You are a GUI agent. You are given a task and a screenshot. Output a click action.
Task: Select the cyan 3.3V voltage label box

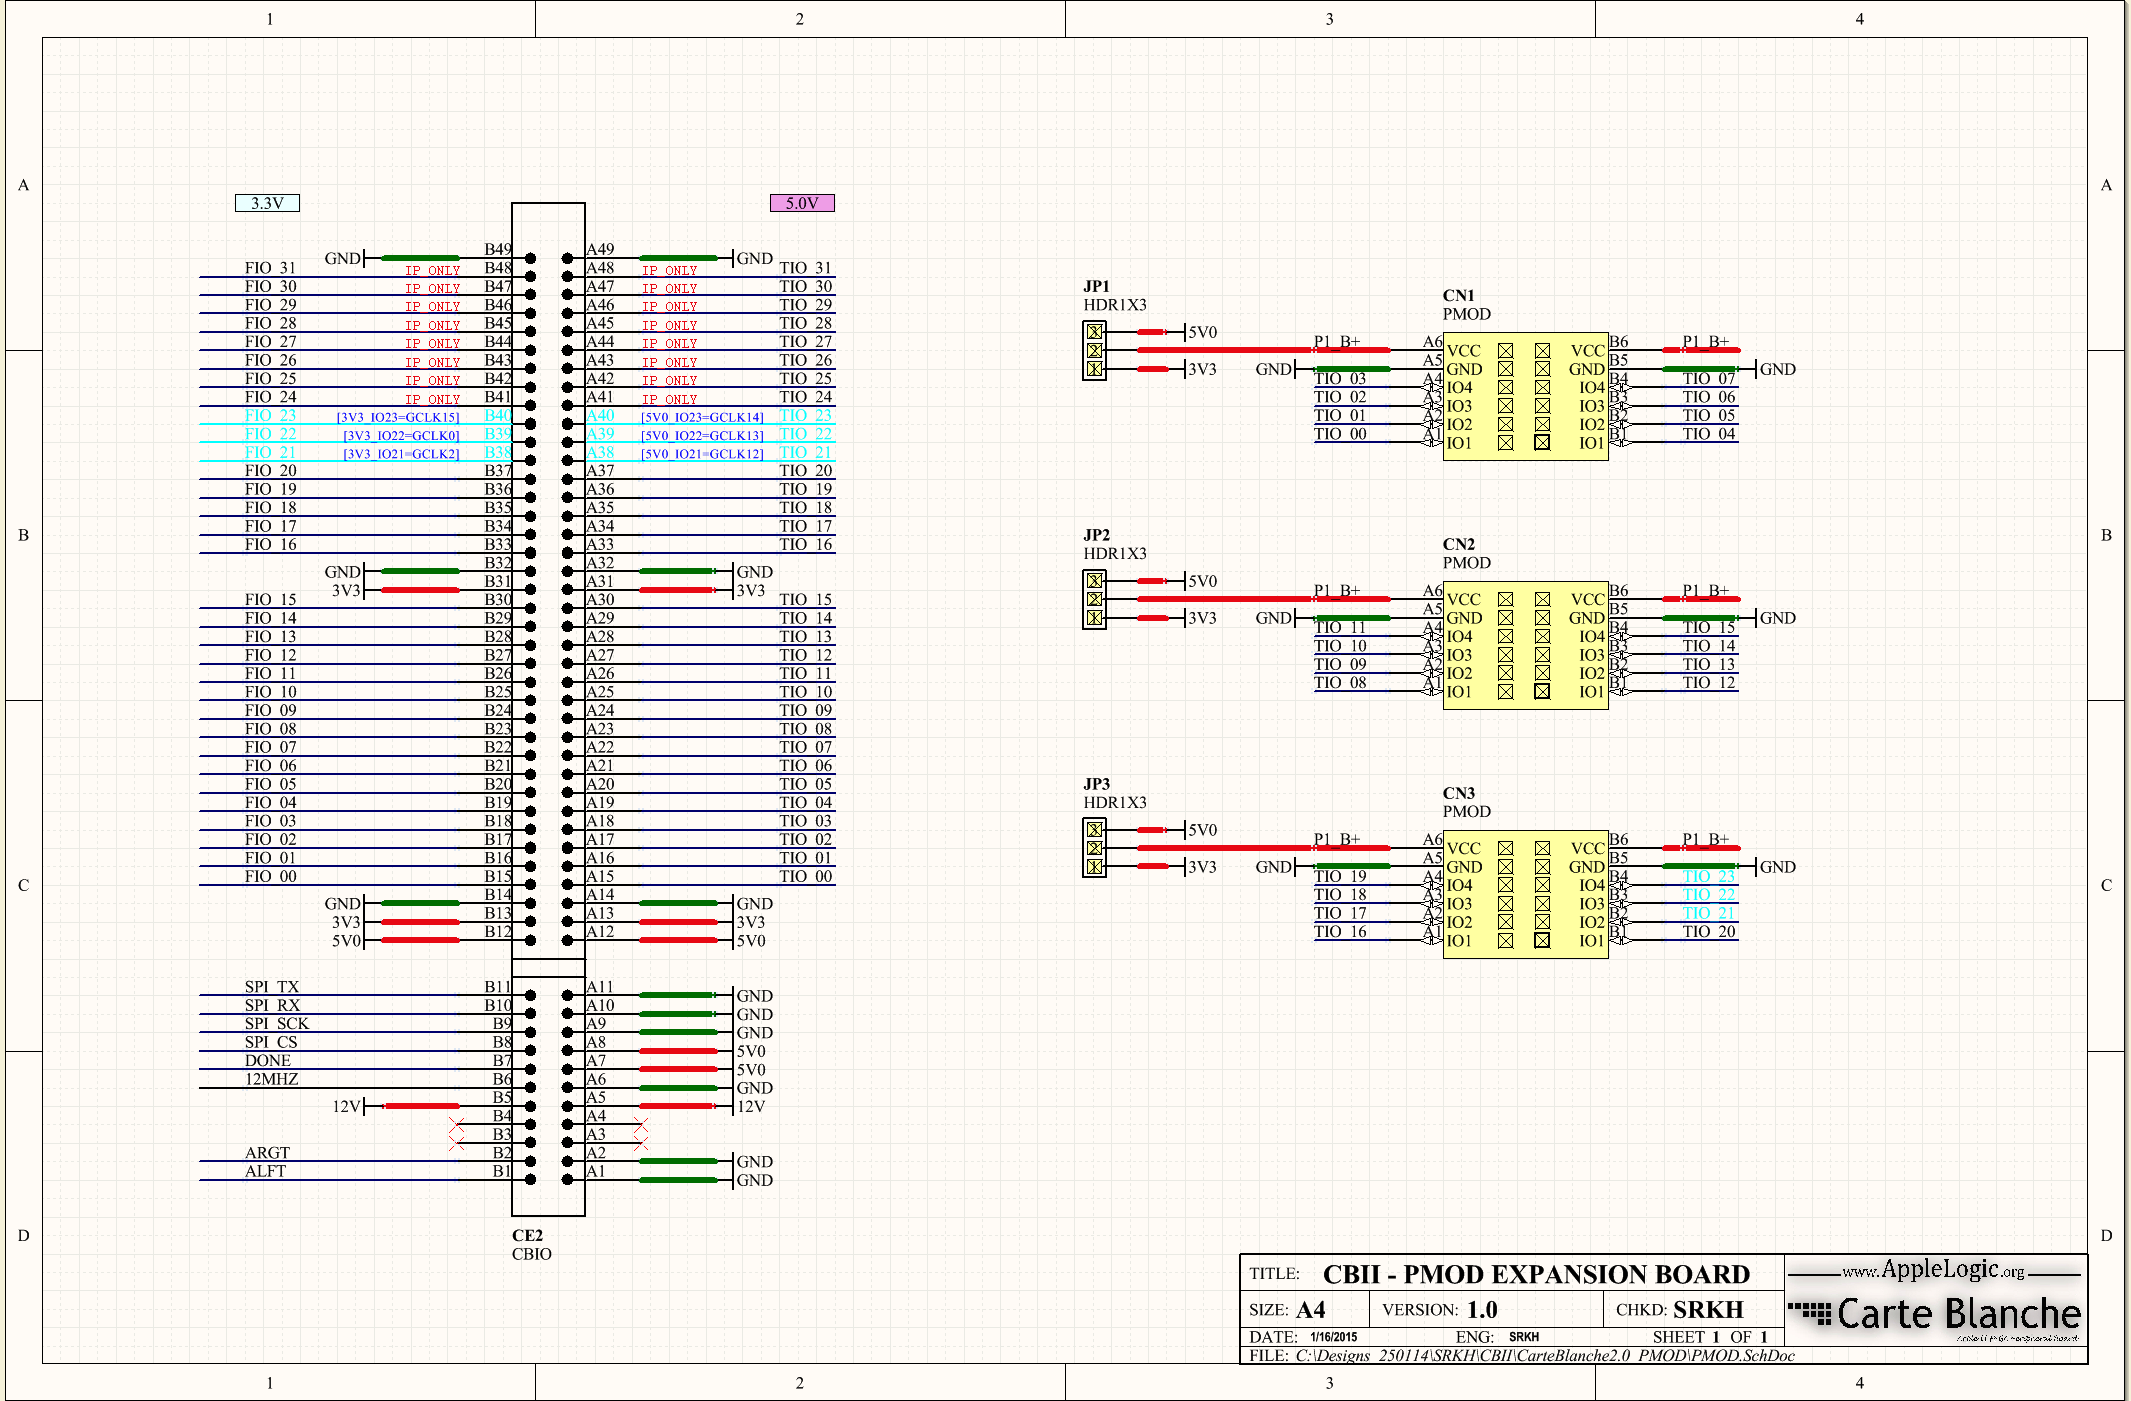(x=267, y=203)
